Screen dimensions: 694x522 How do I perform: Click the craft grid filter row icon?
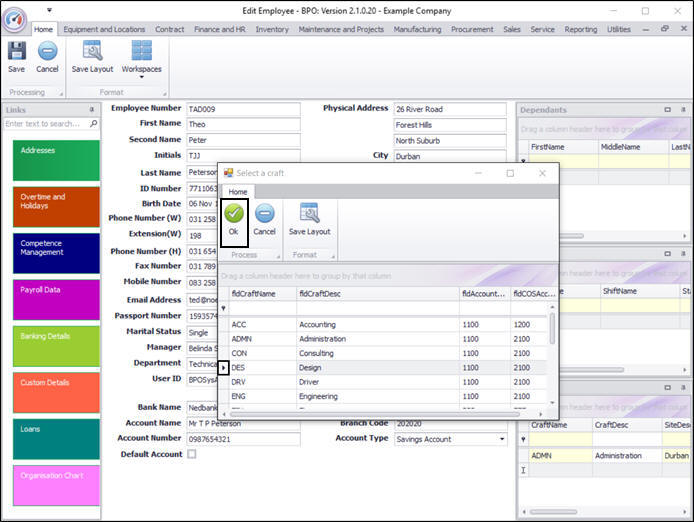pos(224,308)
